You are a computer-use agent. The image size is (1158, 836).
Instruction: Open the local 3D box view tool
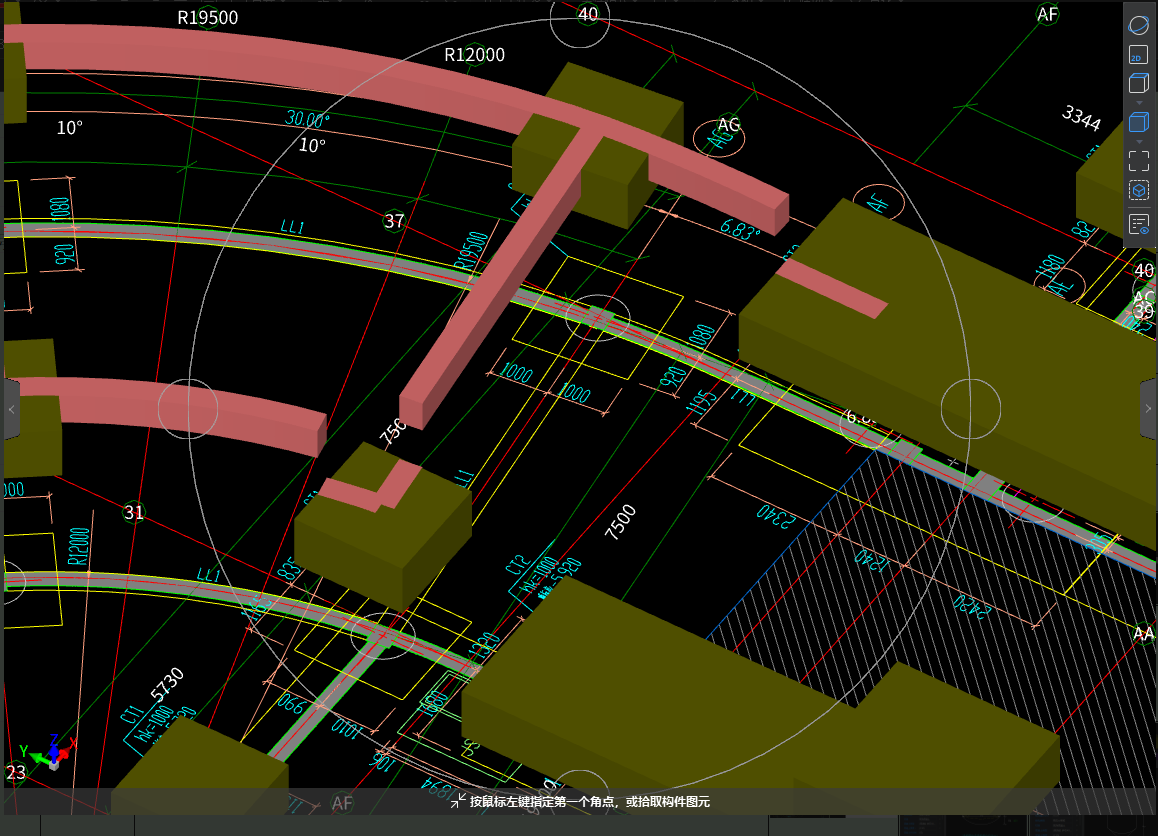pos(1139,191)
